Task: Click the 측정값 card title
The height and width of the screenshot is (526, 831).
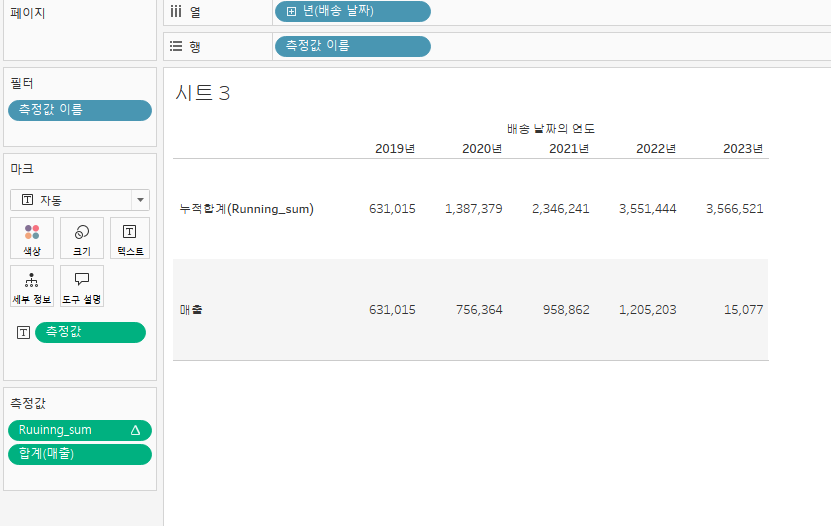Action: [28, 403]
